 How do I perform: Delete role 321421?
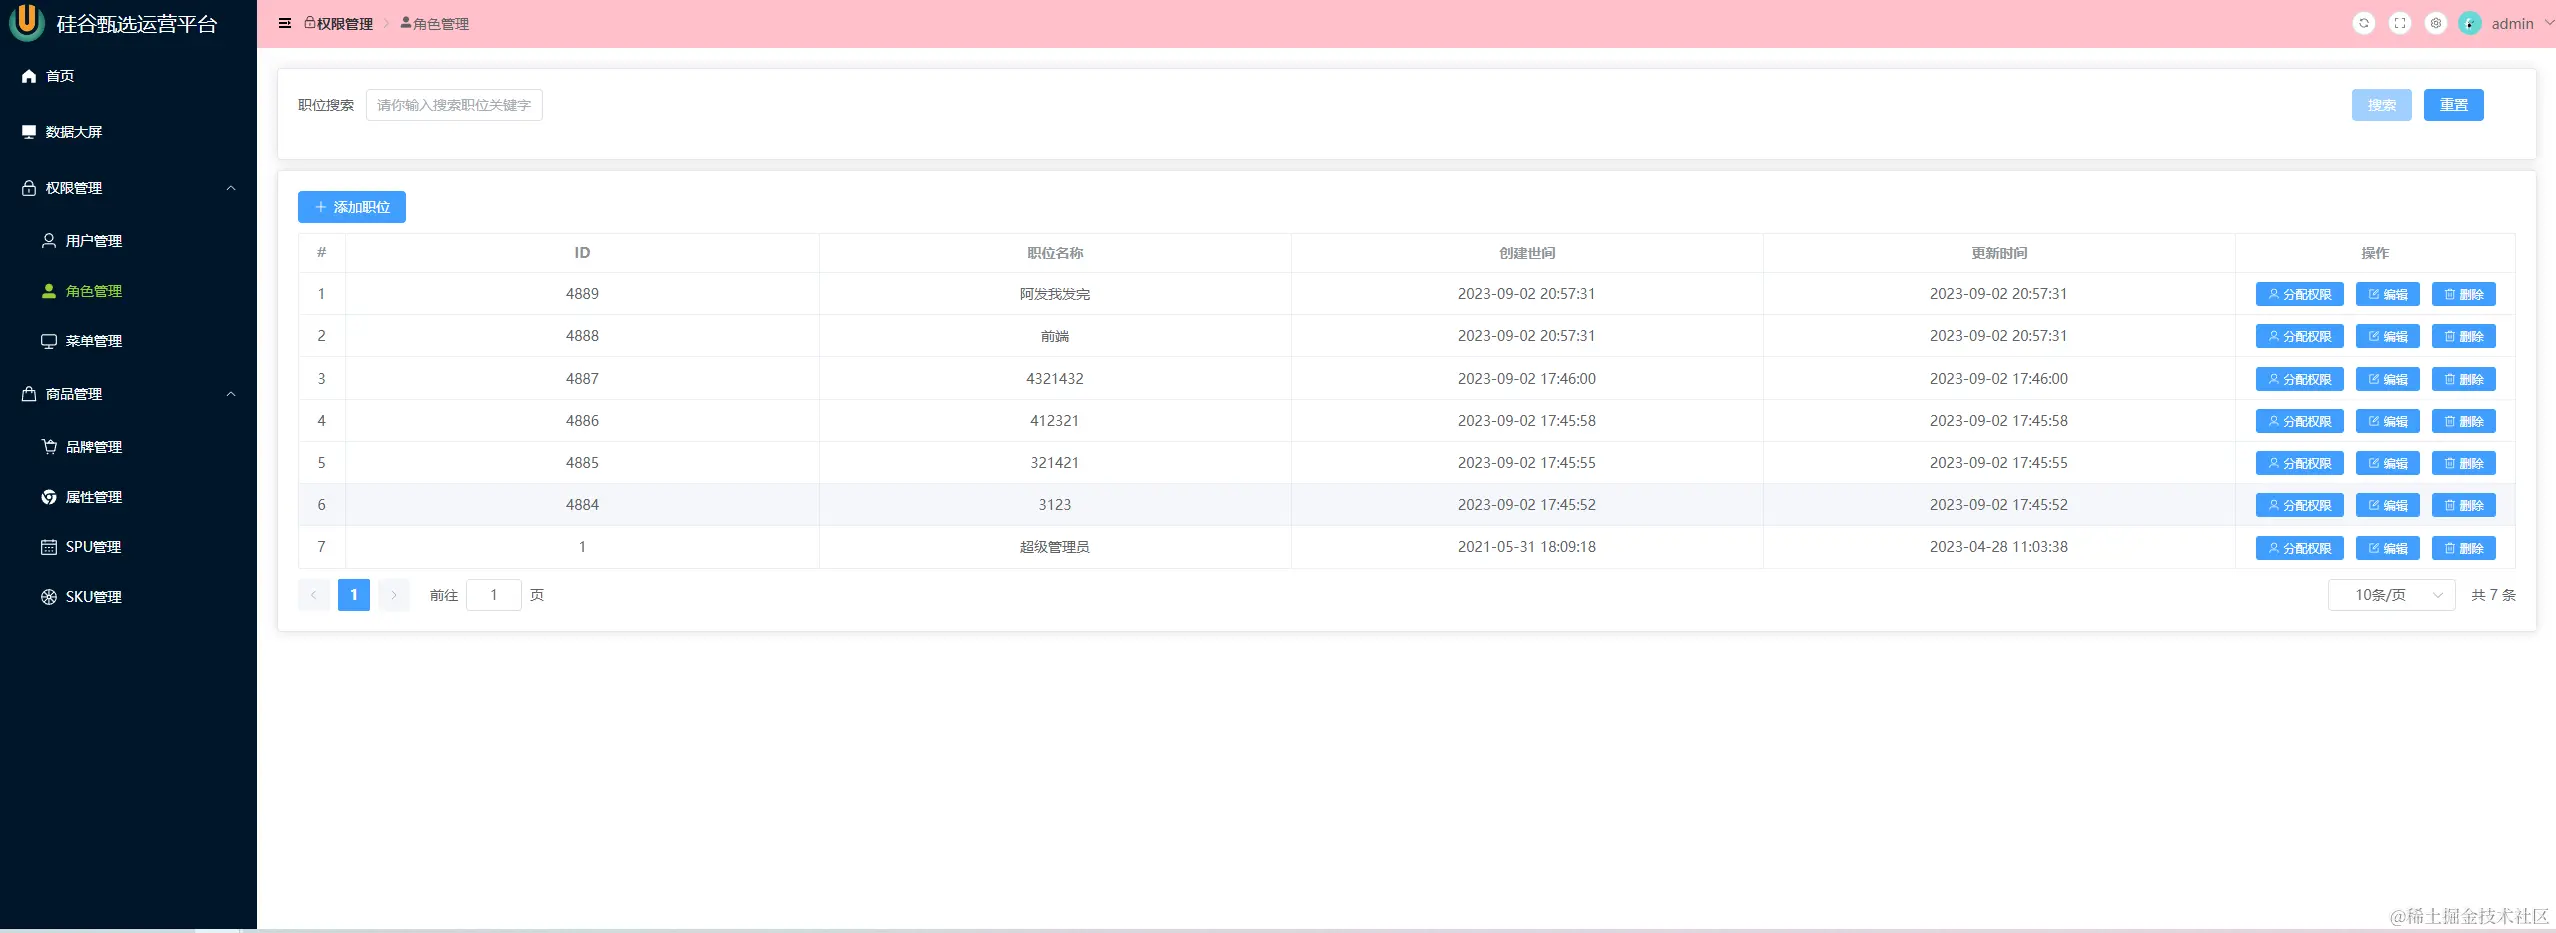pos(2463,463)
